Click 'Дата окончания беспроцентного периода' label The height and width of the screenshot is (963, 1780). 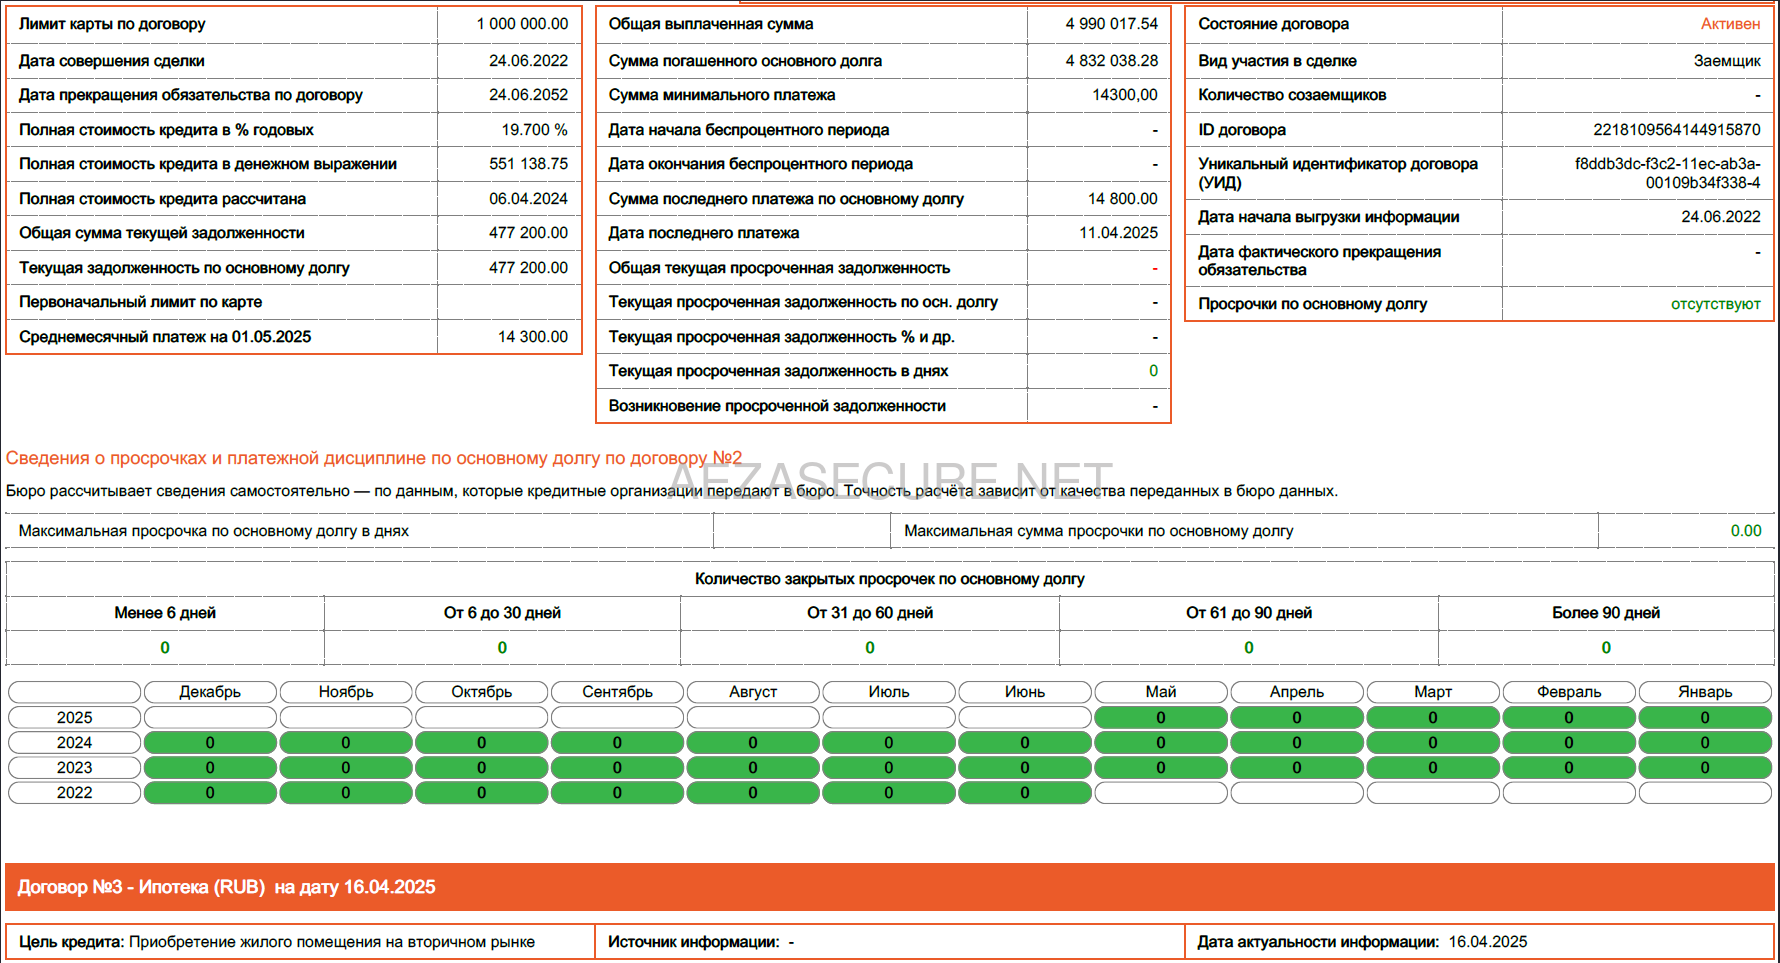point(761,164)
